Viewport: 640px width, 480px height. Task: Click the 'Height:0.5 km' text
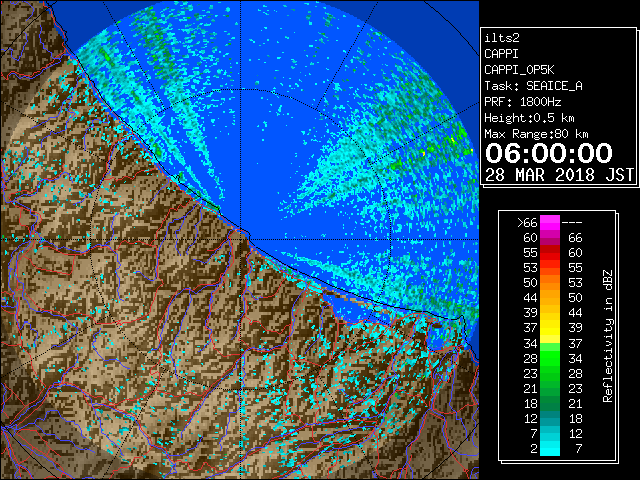tap(529, 118)
